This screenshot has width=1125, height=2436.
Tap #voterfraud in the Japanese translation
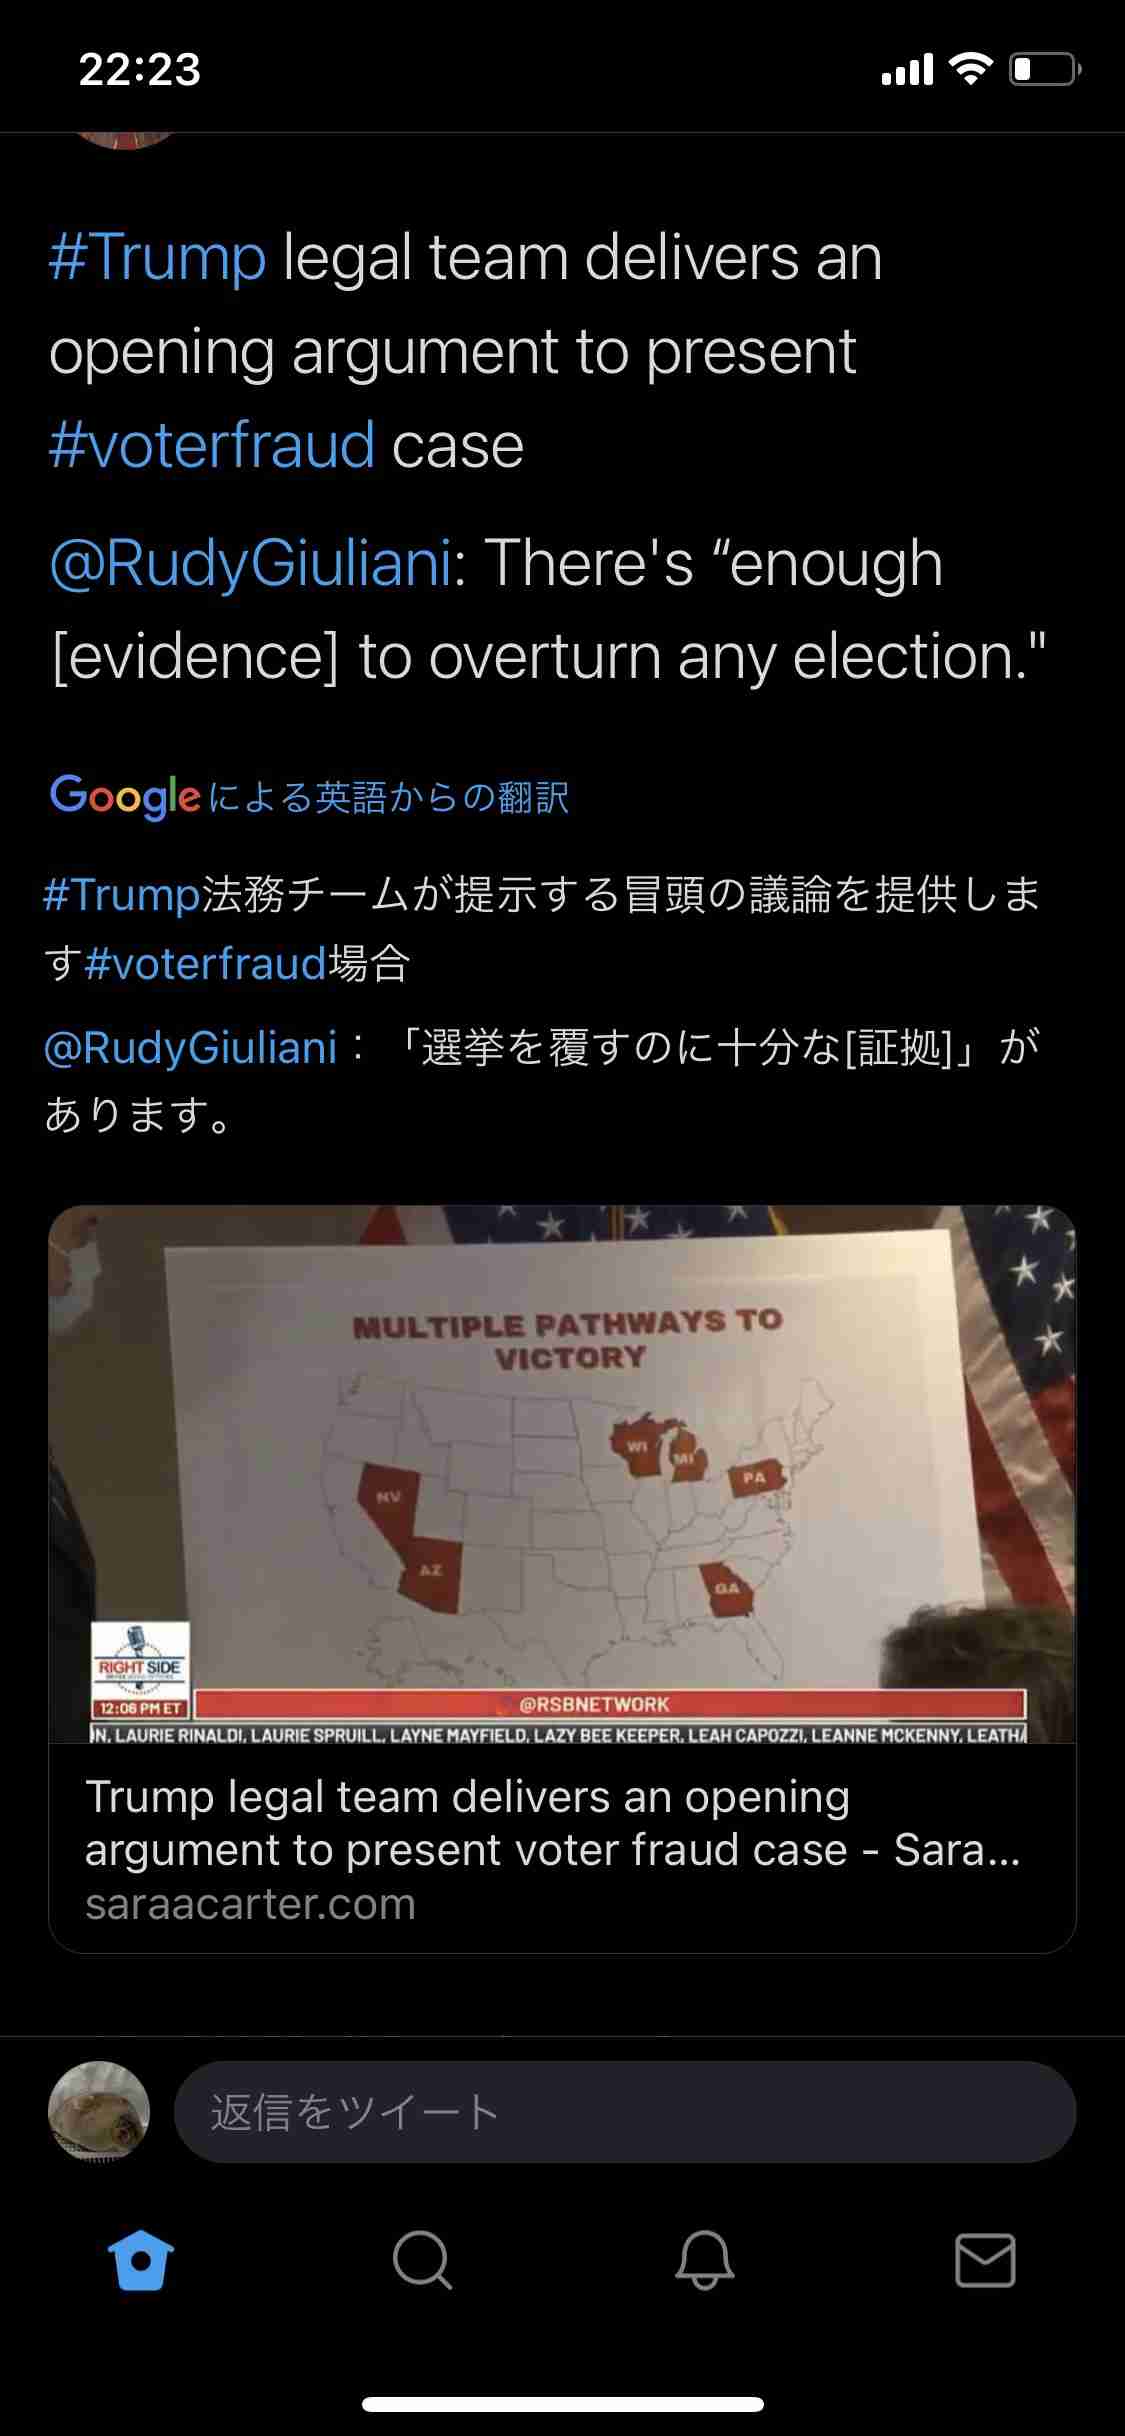point(206,964)
